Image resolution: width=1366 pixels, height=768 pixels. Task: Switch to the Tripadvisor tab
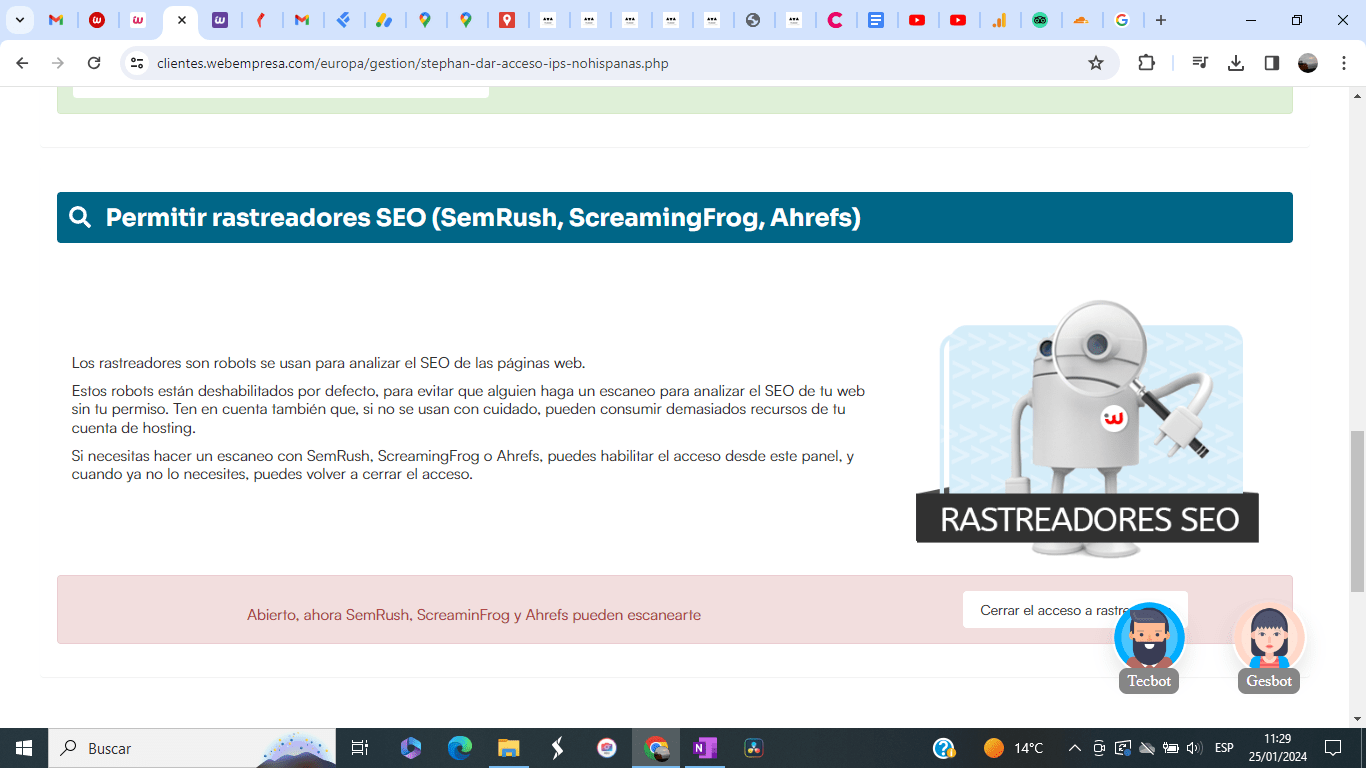pos(1040,20)
